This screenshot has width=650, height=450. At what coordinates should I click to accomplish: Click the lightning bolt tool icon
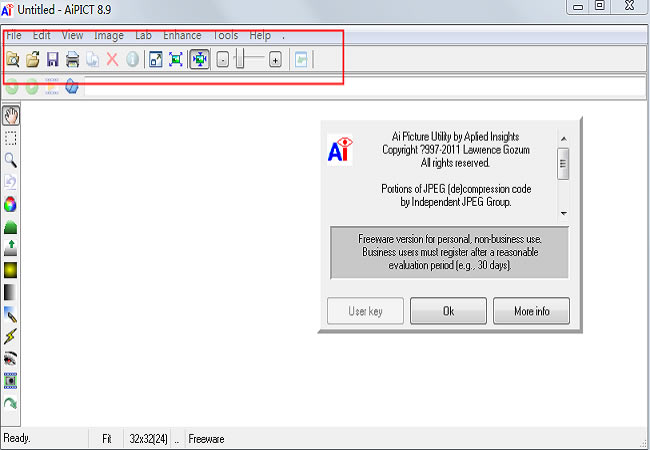point(11,336)
